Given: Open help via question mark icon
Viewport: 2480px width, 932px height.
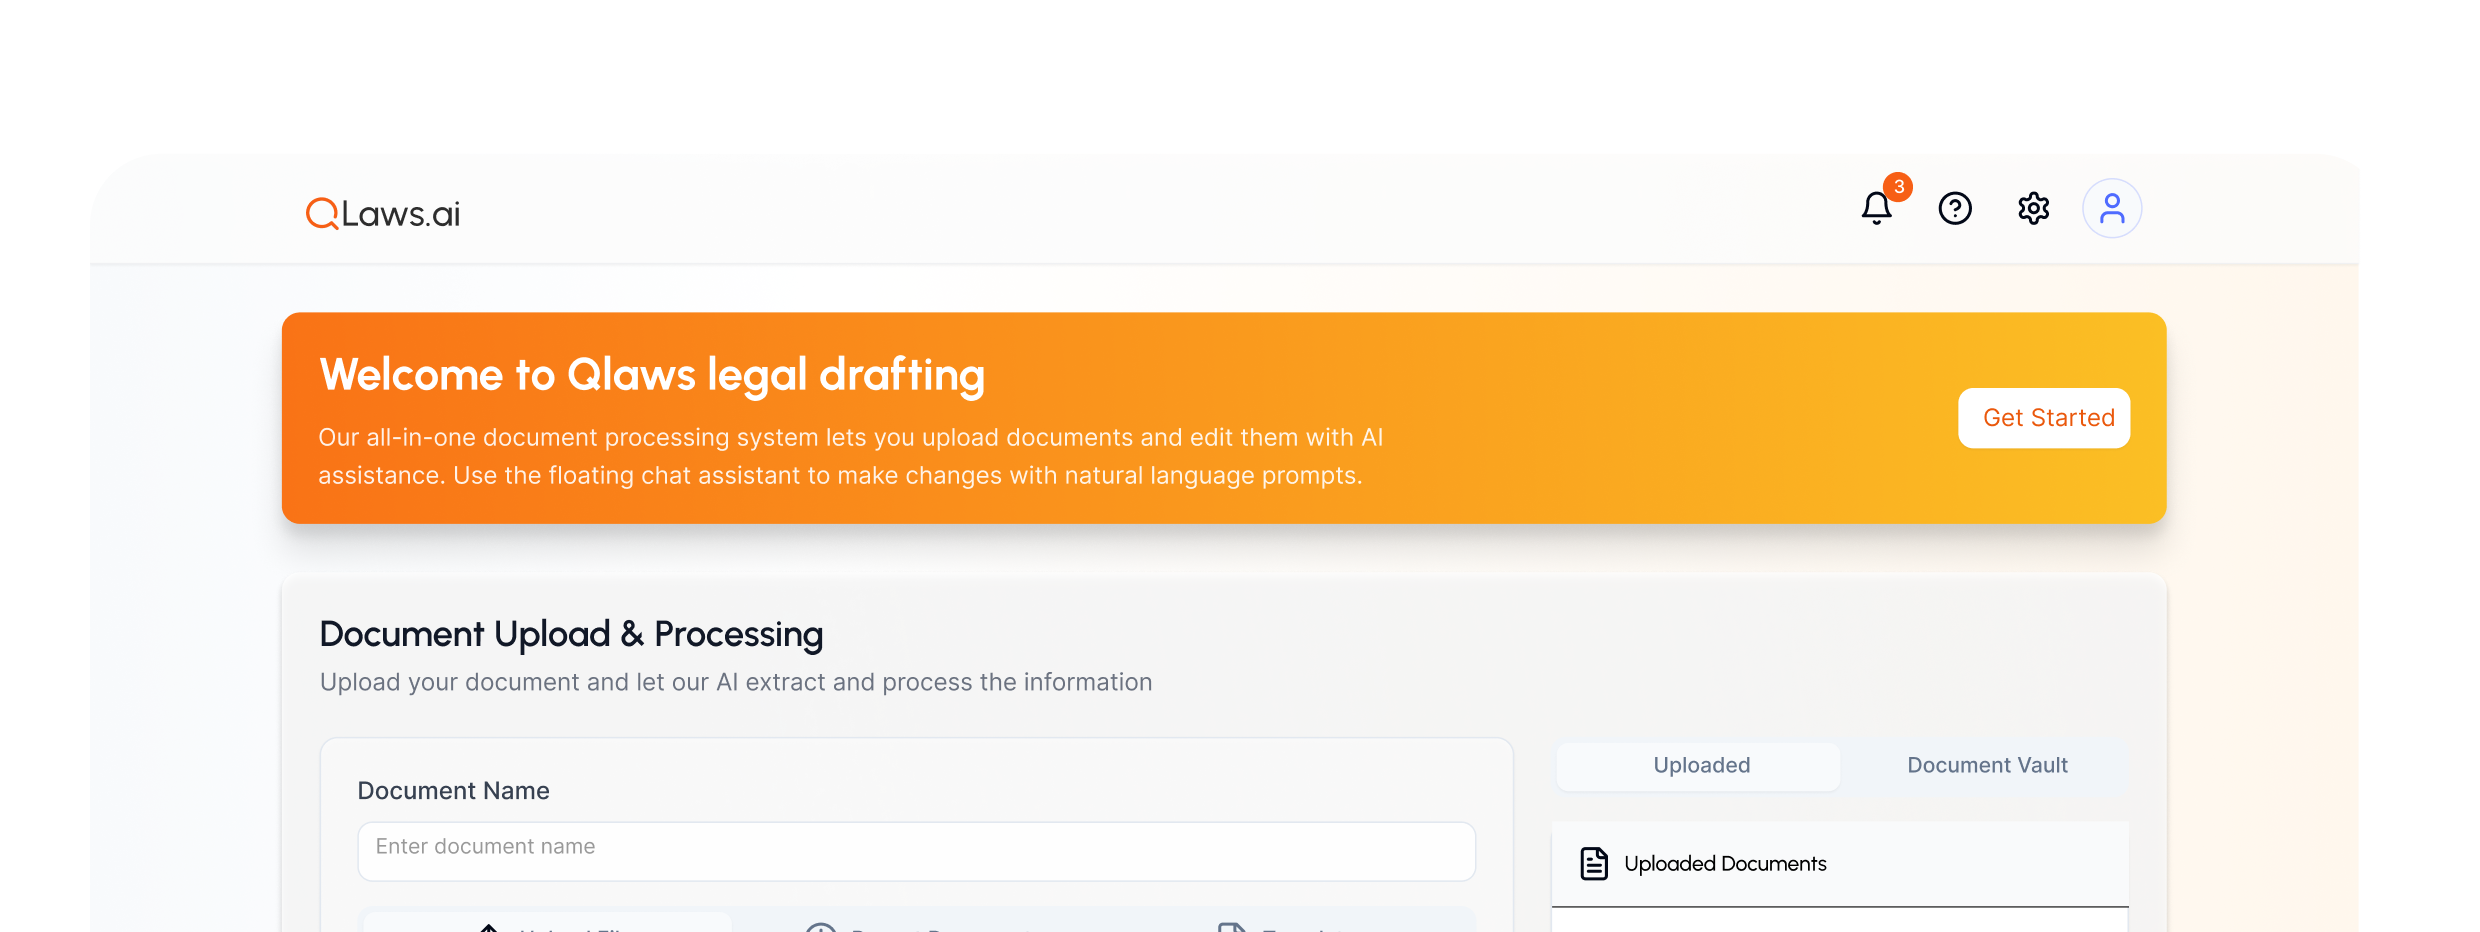Looking at the screenshot, I should tap(1955, 209).
